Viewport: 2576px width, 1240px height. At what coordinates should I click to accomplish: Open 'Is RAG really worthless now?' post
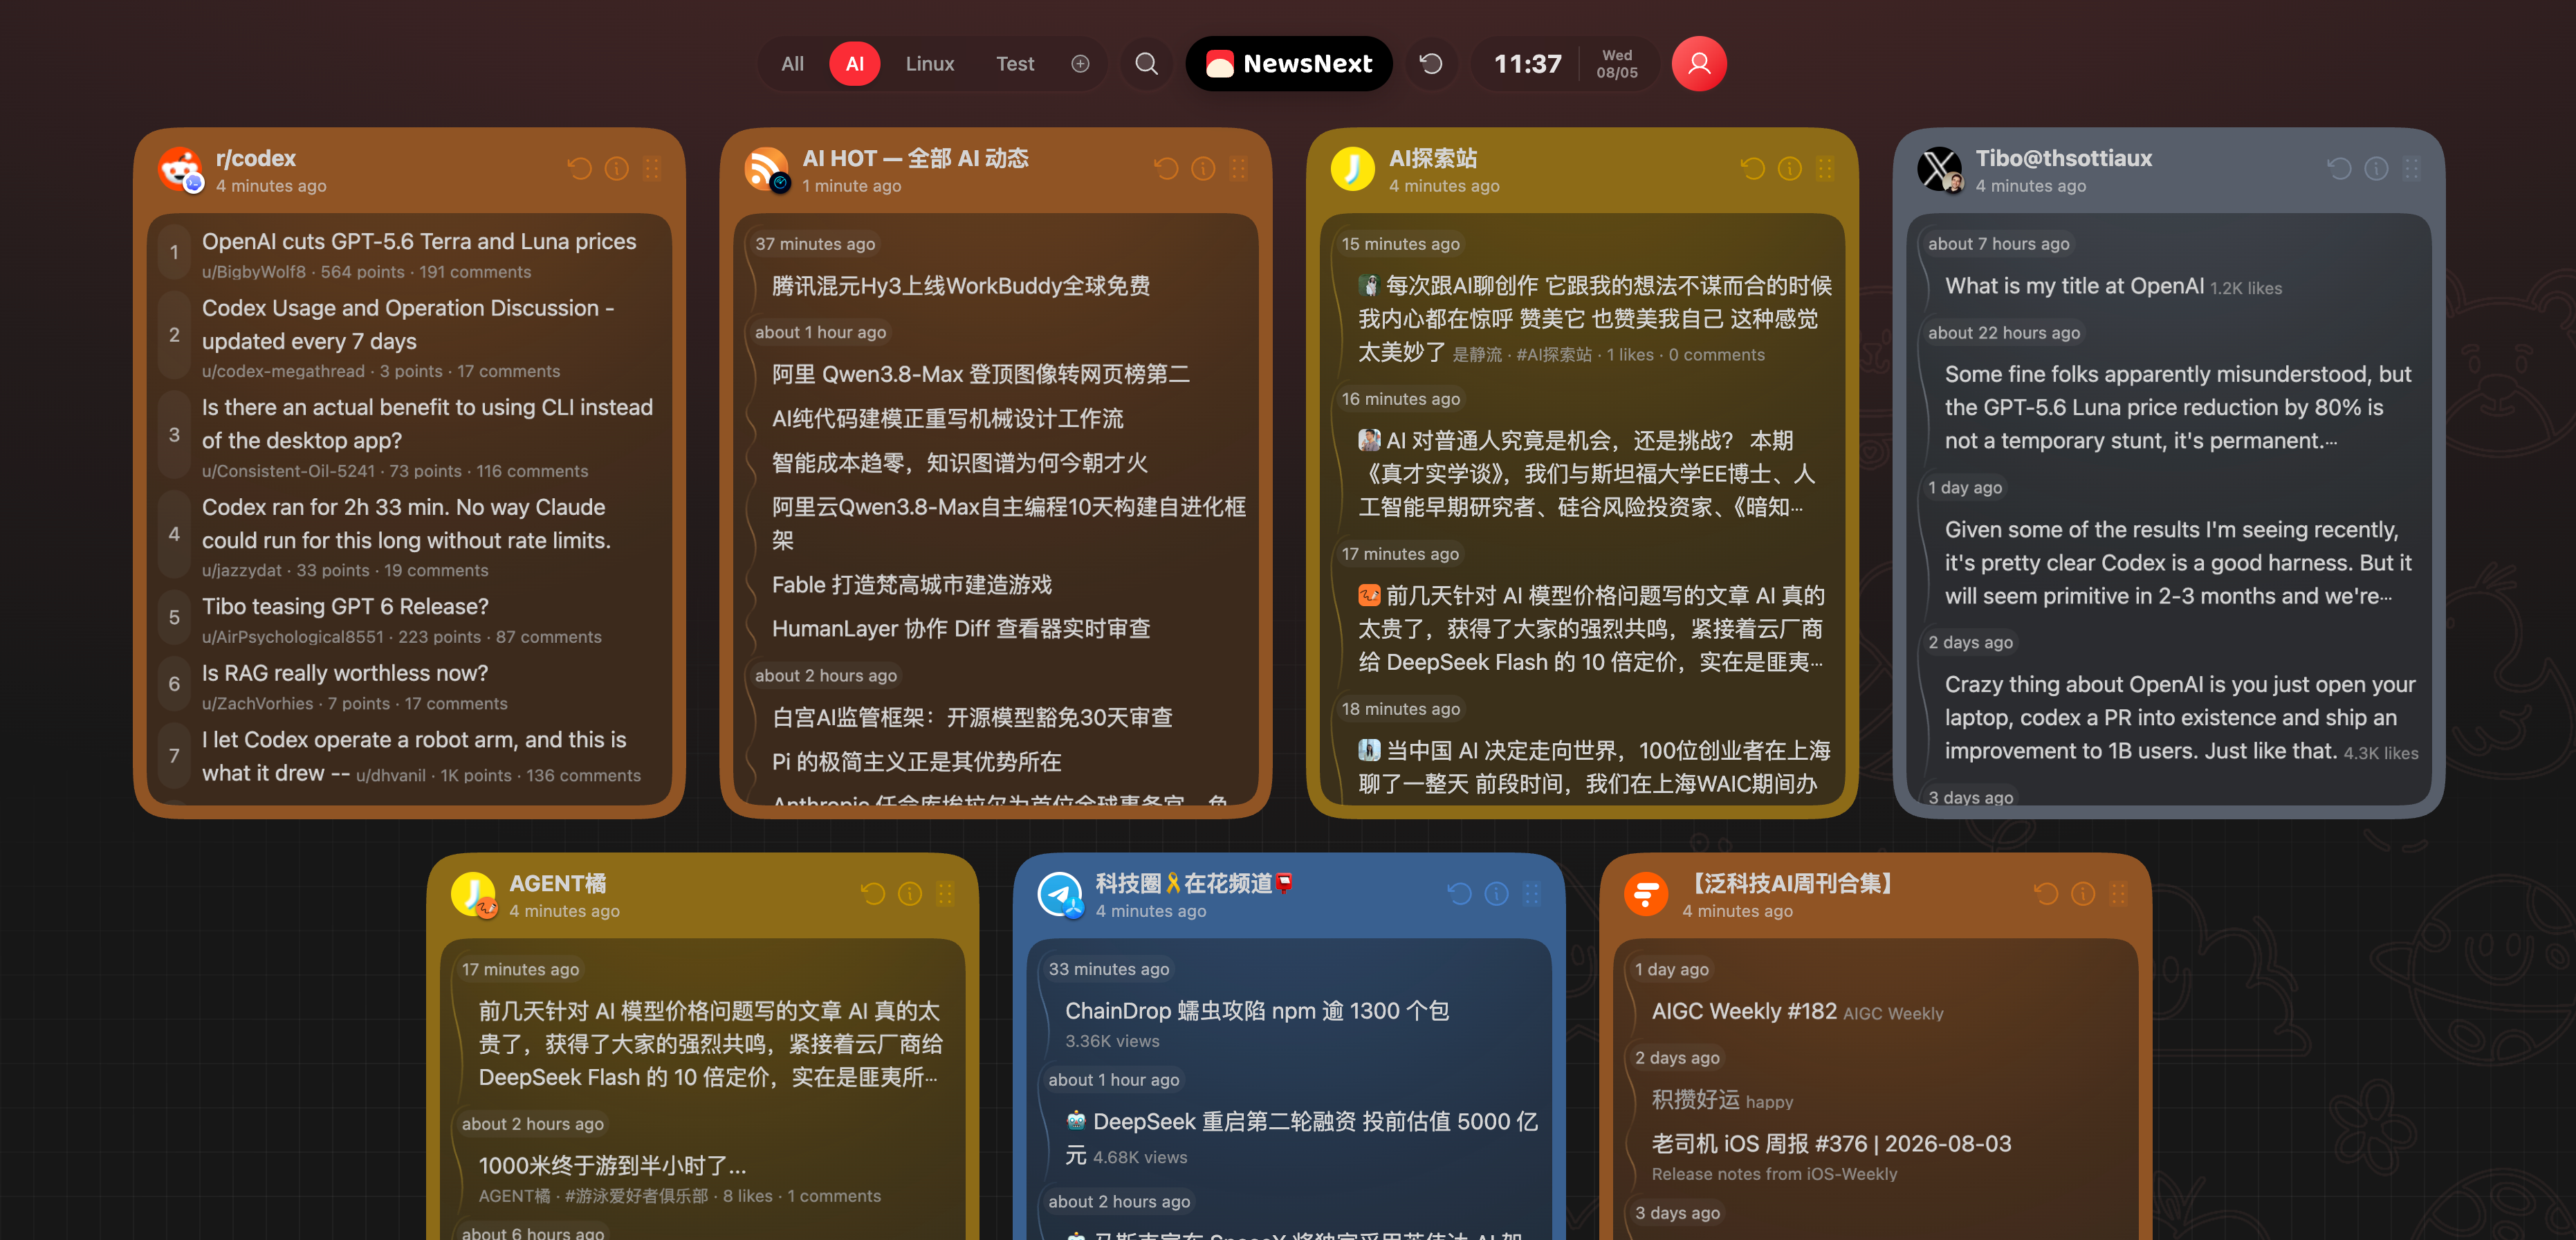[345, 674]
